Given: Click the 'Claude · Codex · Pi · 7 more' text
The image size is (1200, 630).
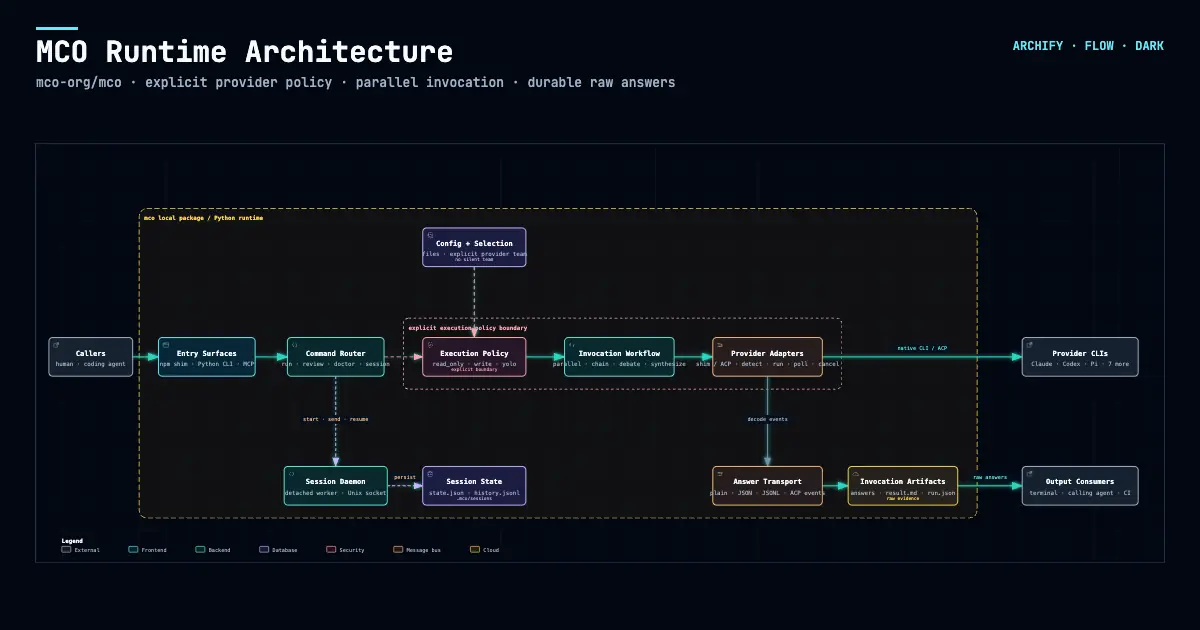Looking at the screenshot, I should (x=1080, y=364).
